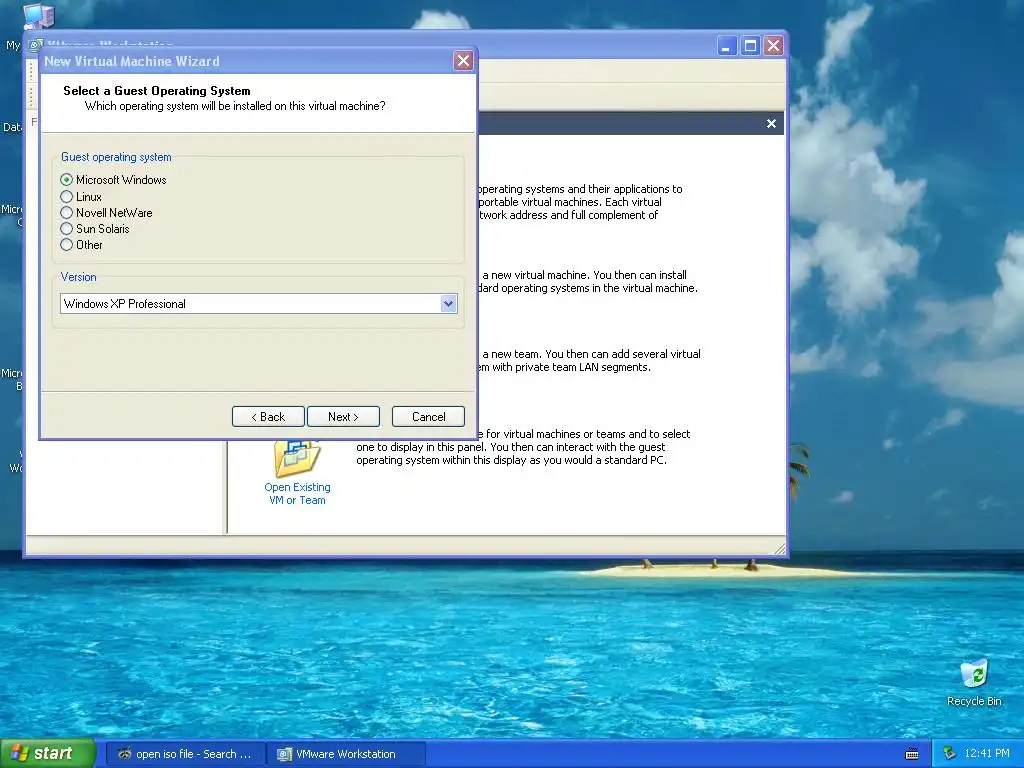Image resolution: width=1024 pixels, height=768 pixels.
Task: Click the VMware window resize grip
Action: point(780,549)
